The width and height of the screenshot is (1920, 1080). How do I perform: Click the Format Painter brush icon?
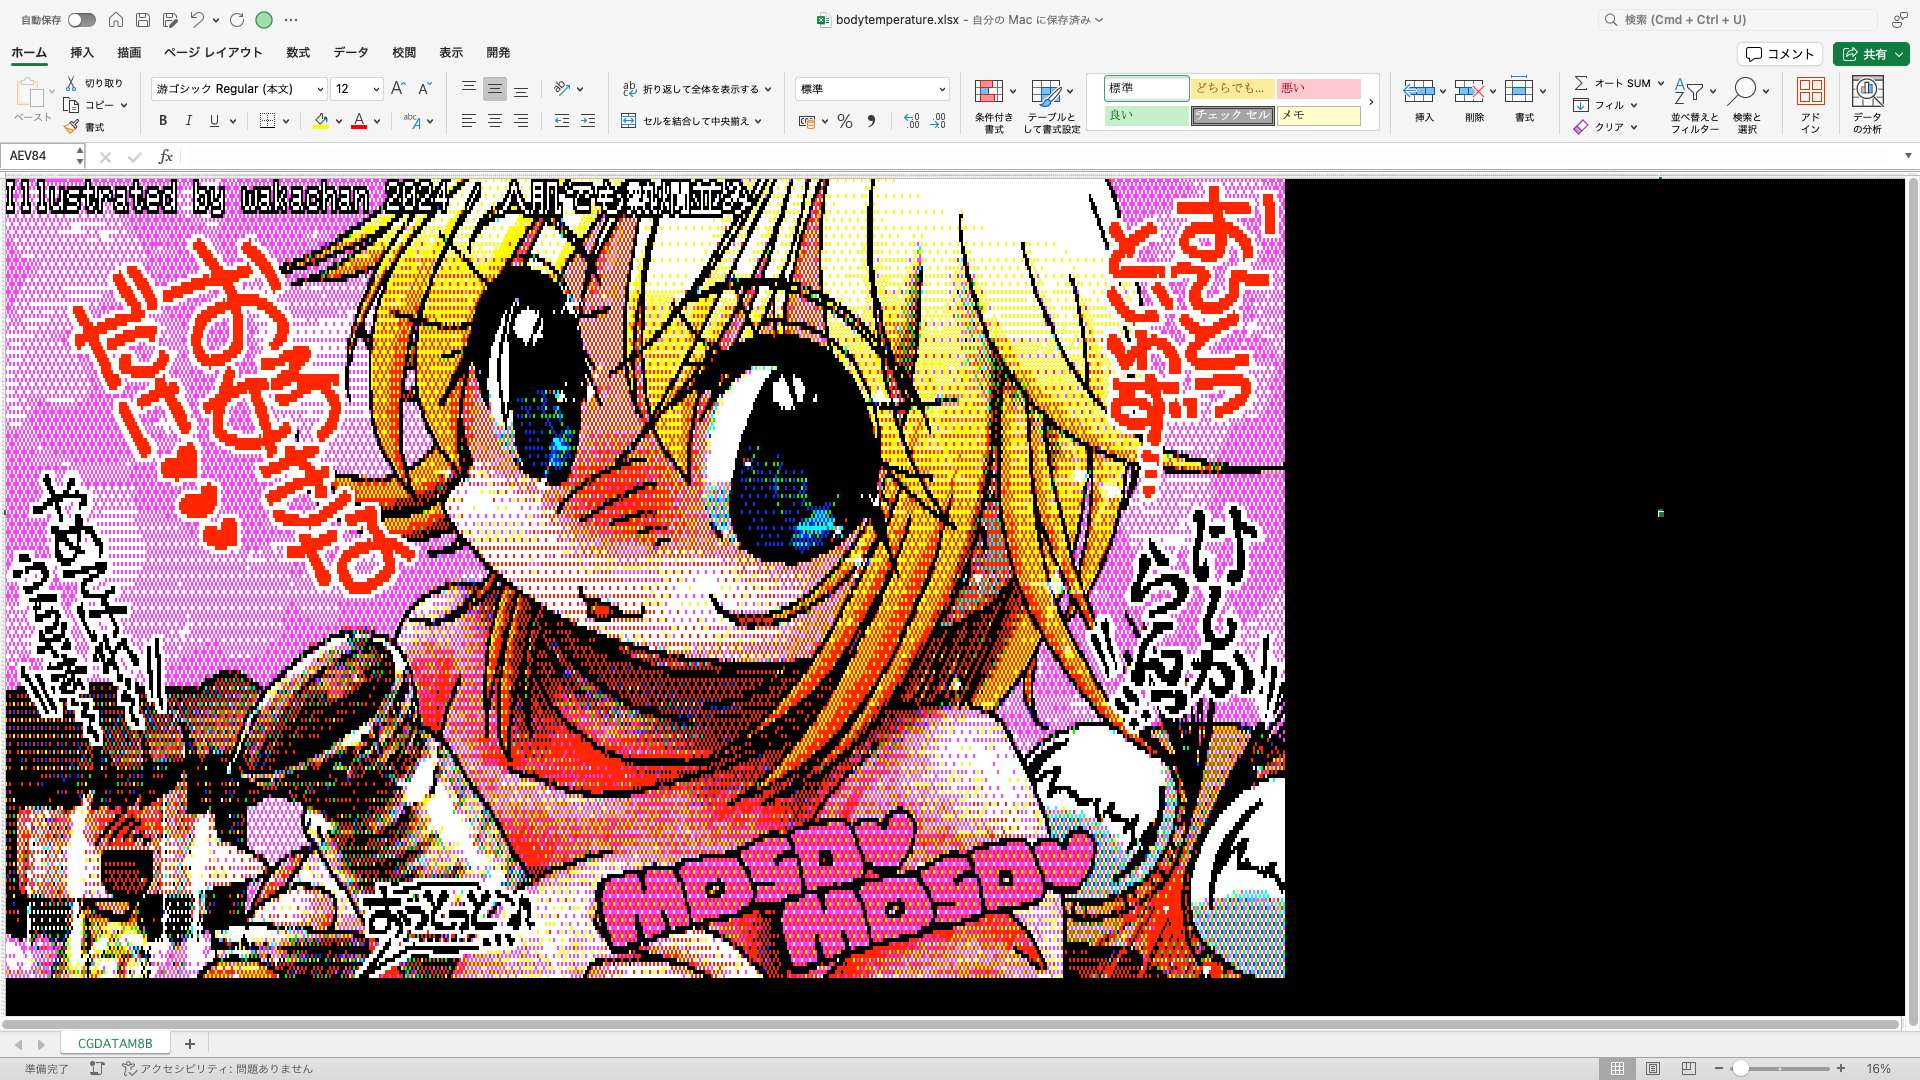[71, 127]
